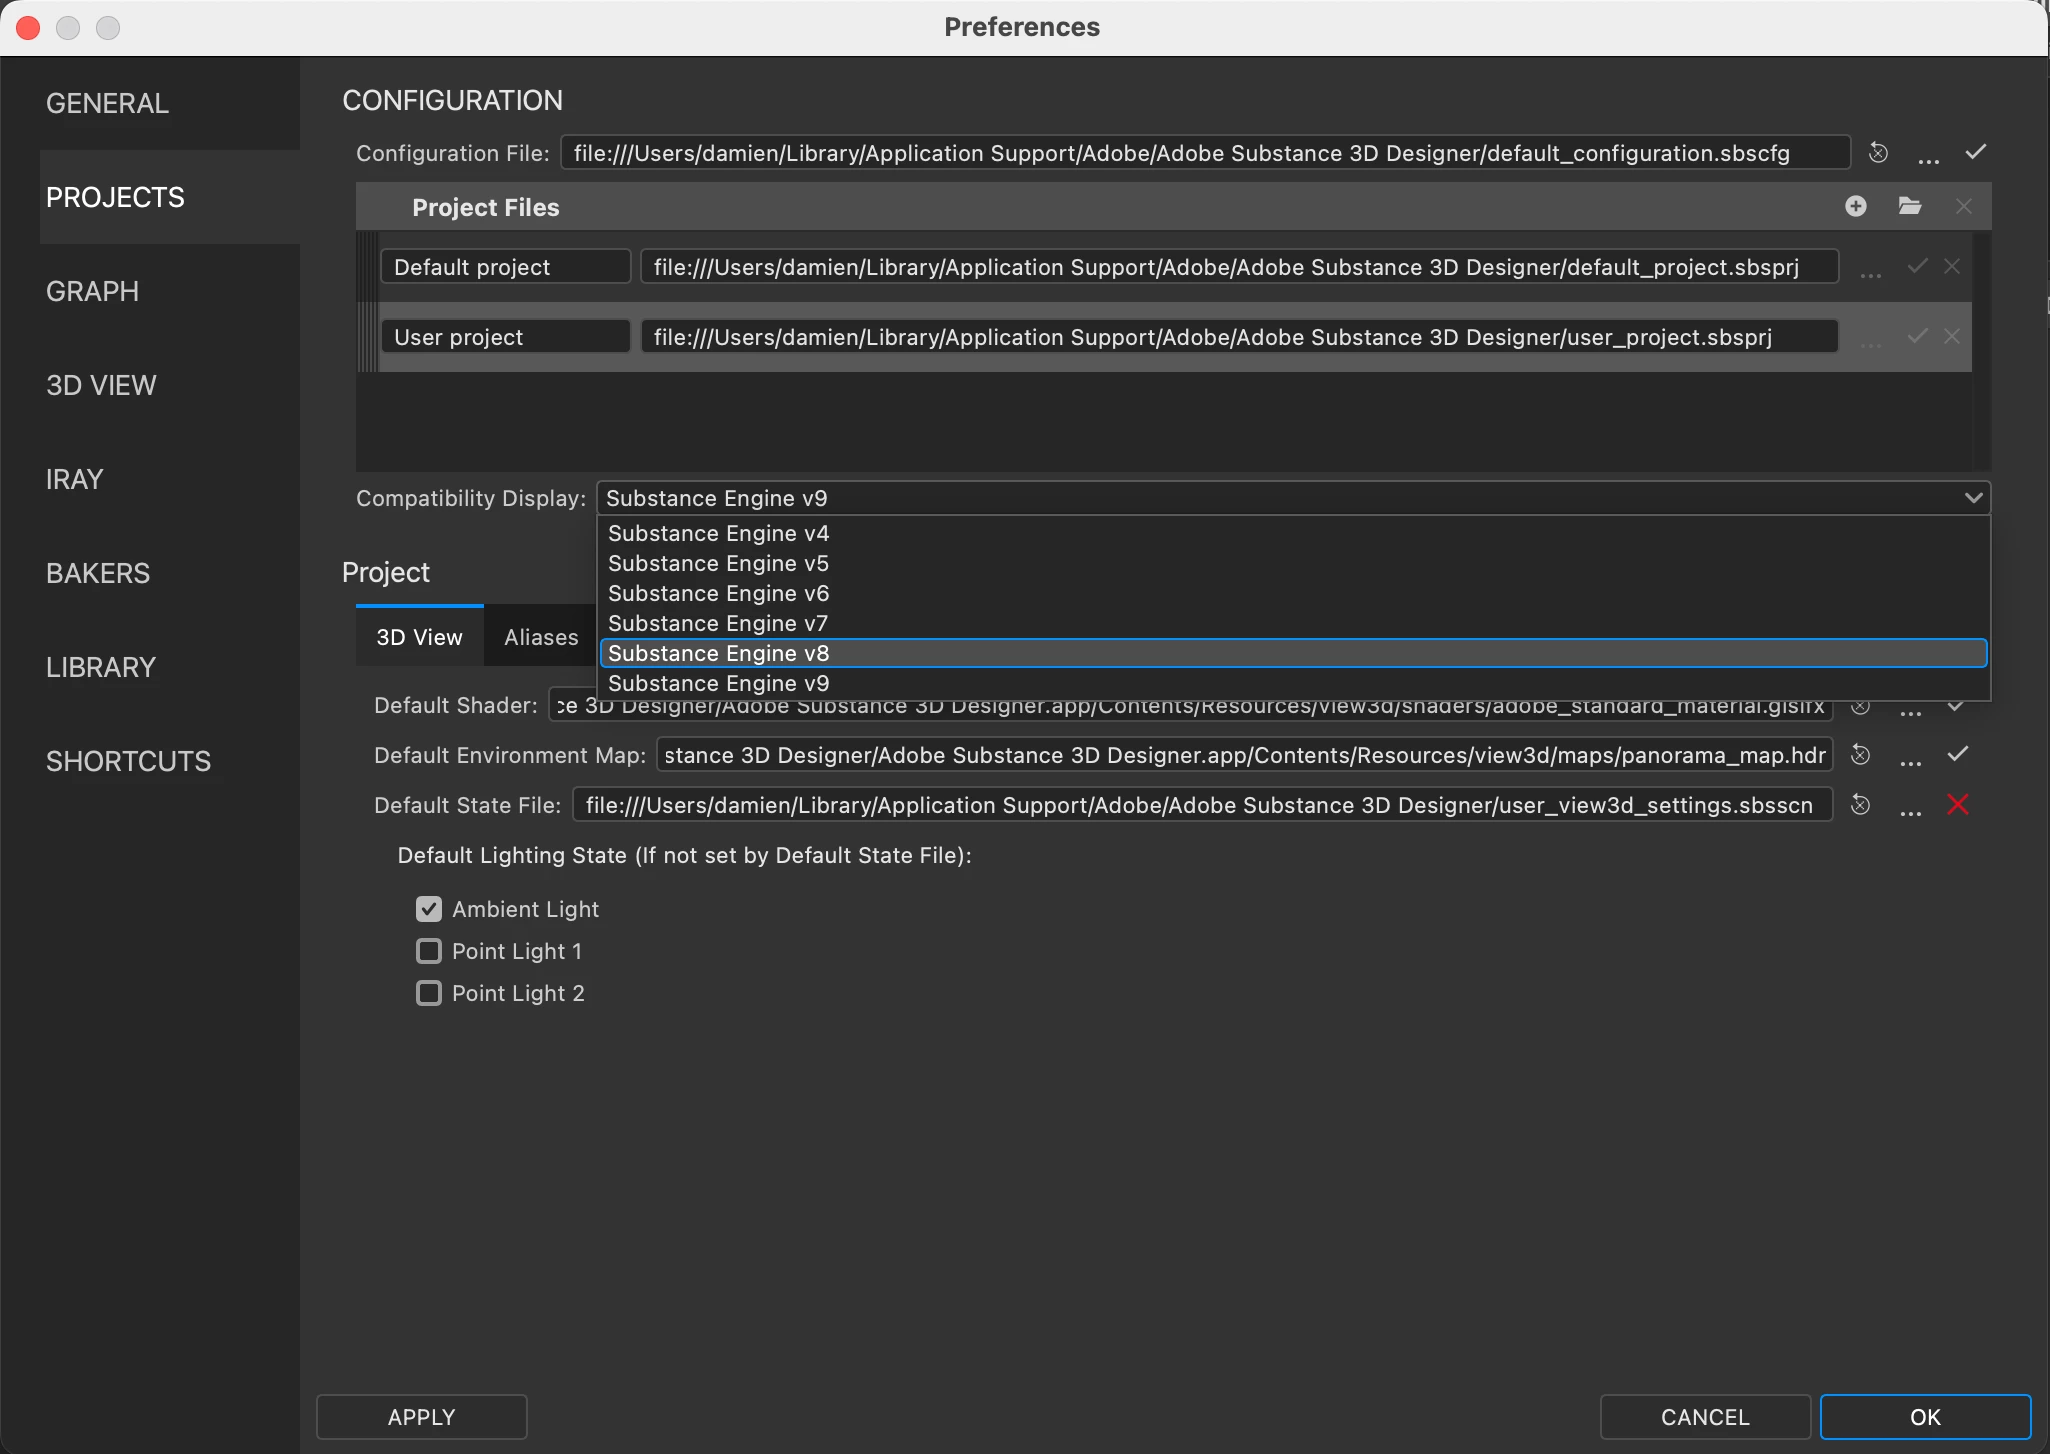
Task: Enable Point Light 1
Action: [429, 951]
